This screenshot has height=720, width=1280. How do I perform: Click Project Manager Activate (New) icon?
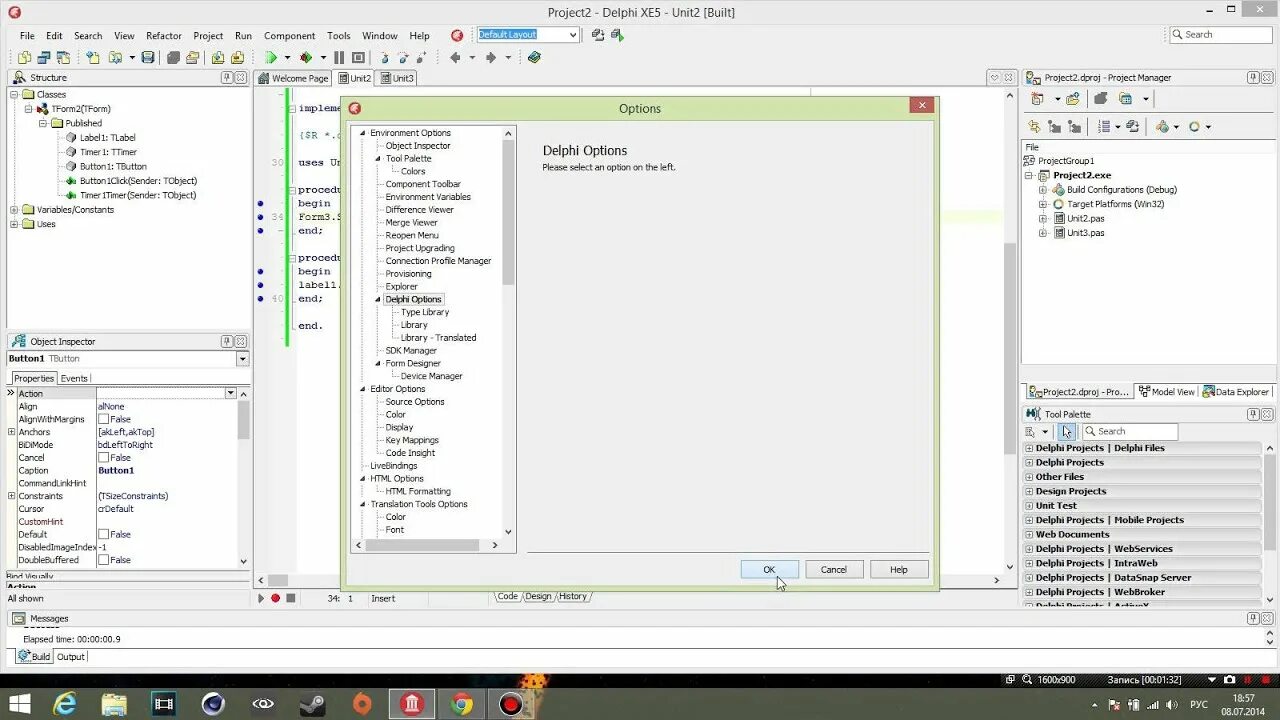(x=1037, y=99)
